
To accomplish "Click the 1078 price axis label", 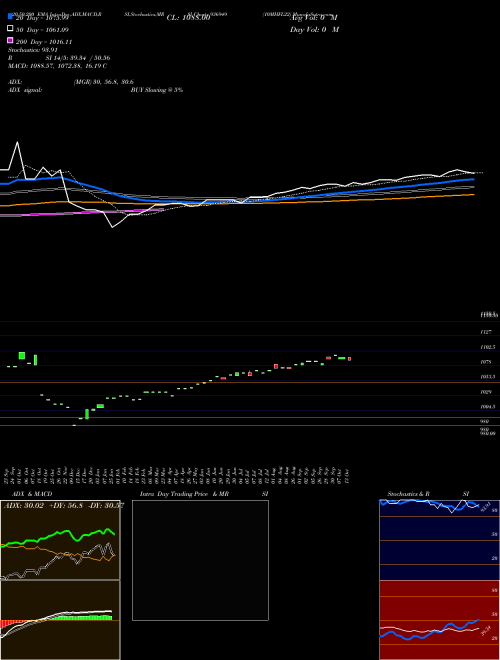I will 486,362.
